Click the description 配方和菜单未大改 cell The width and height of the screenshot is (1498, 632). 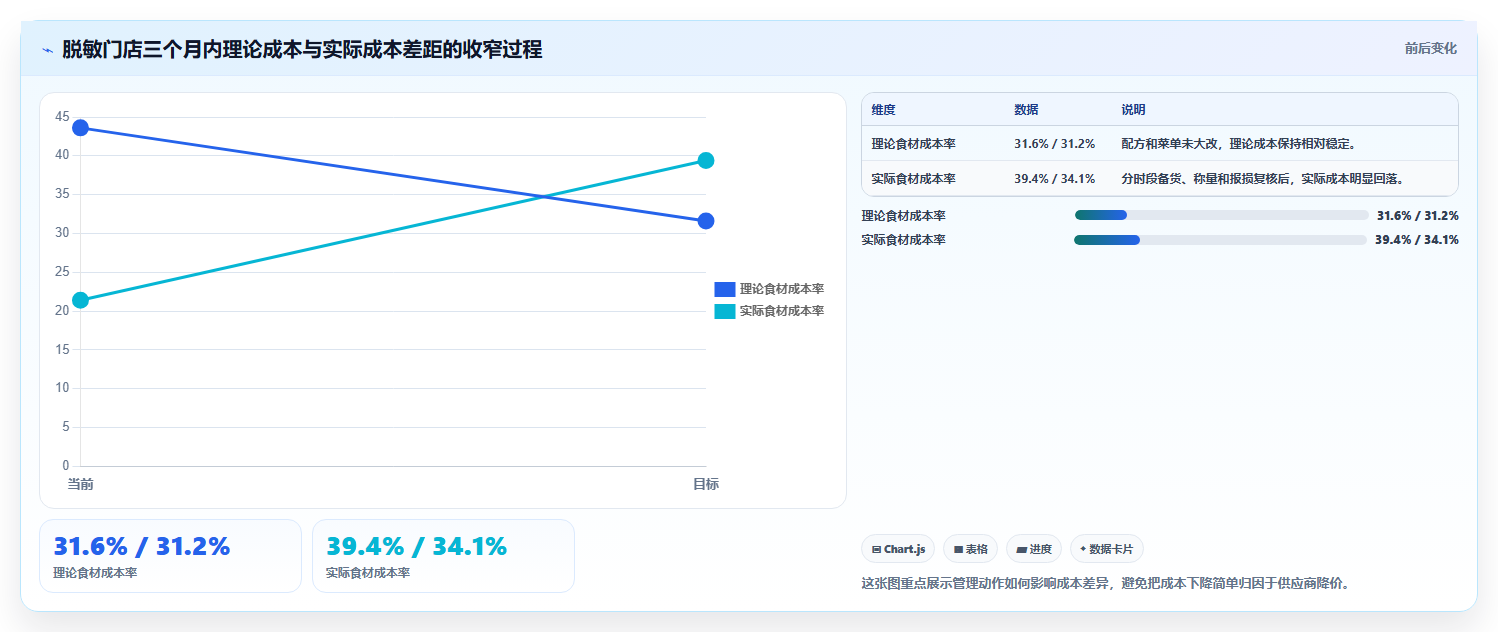[1238, 144]
